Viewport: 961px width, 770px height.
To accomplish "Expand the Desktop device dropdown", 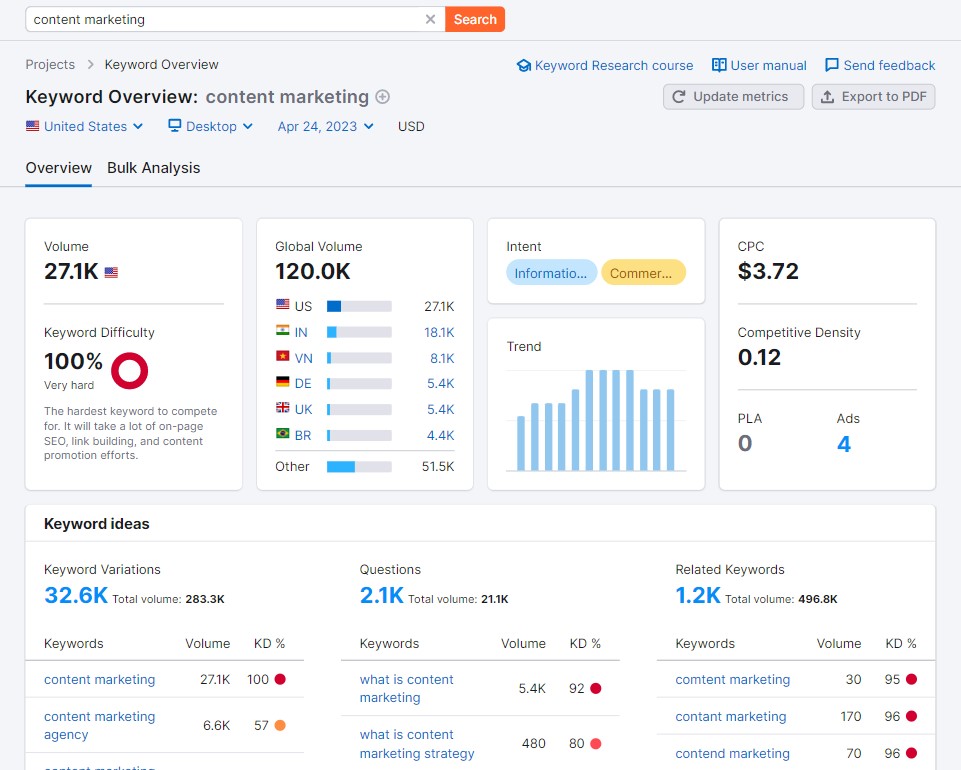I will pyautogui.click(x=210, y=126).
